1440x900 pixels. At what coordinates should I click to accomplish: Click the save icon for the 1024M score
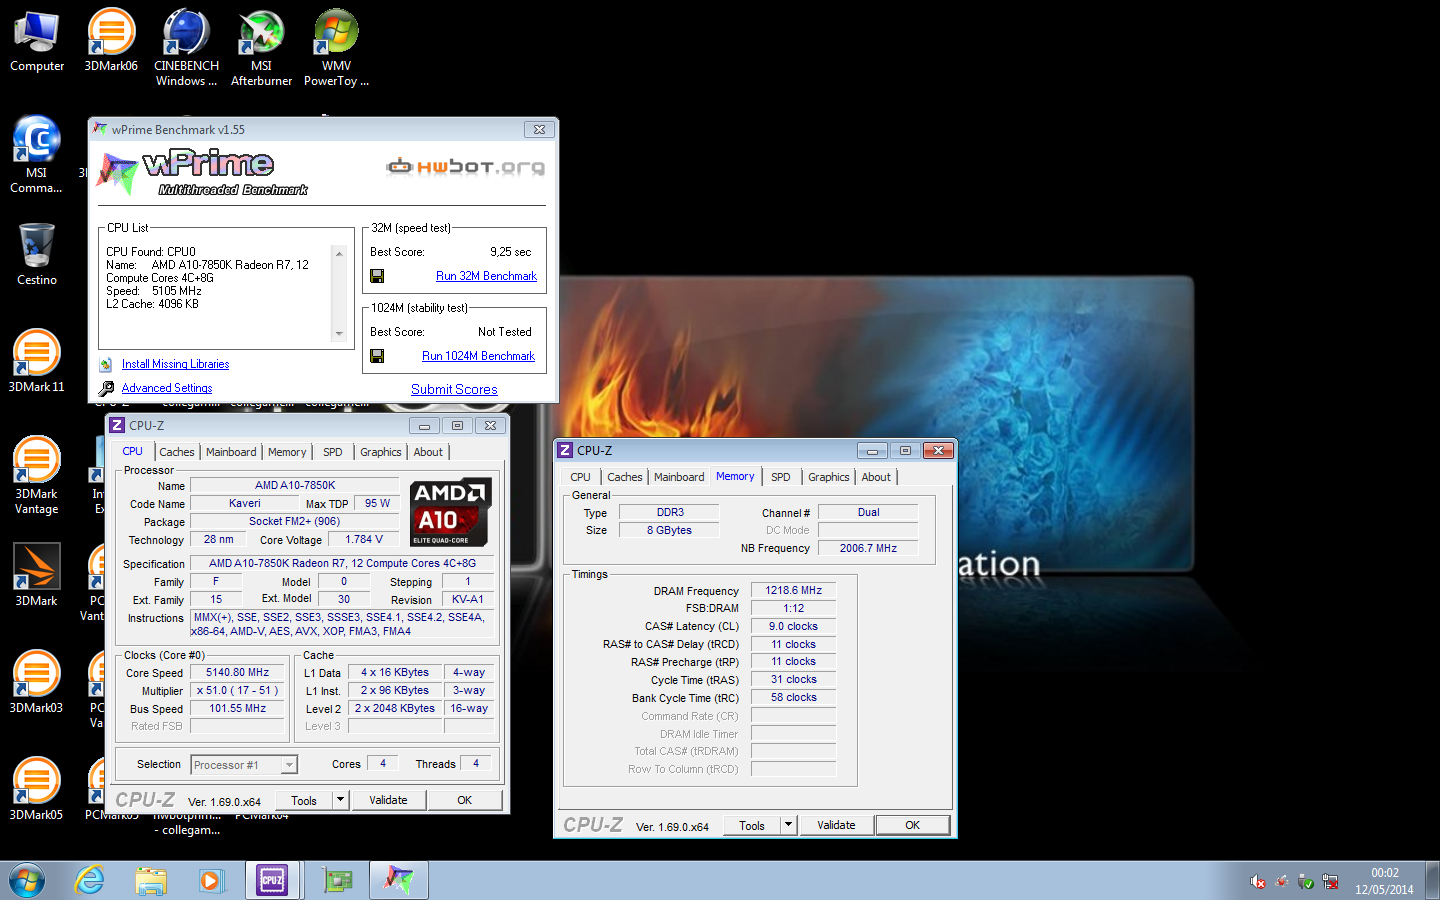pos(377,356)
